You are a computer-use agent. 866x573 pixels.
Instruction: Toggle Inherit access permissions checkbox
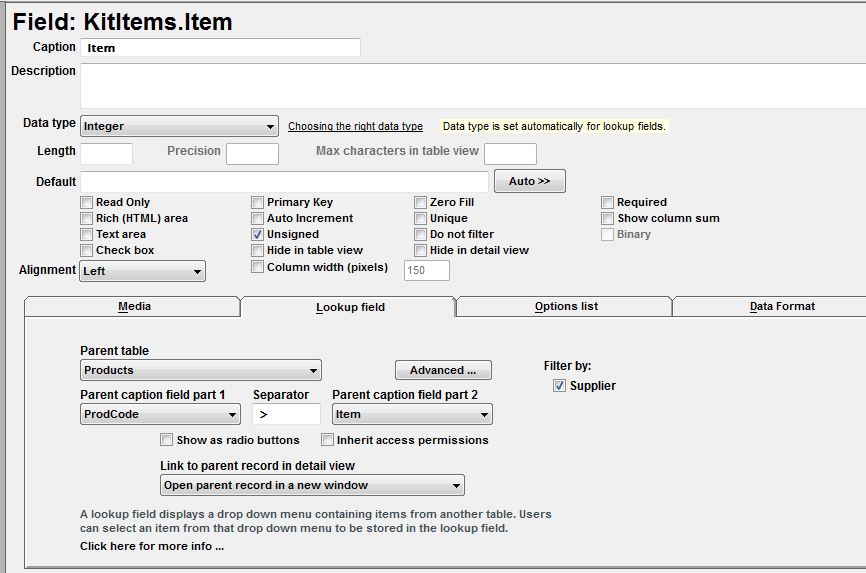[x=328, y=440]
